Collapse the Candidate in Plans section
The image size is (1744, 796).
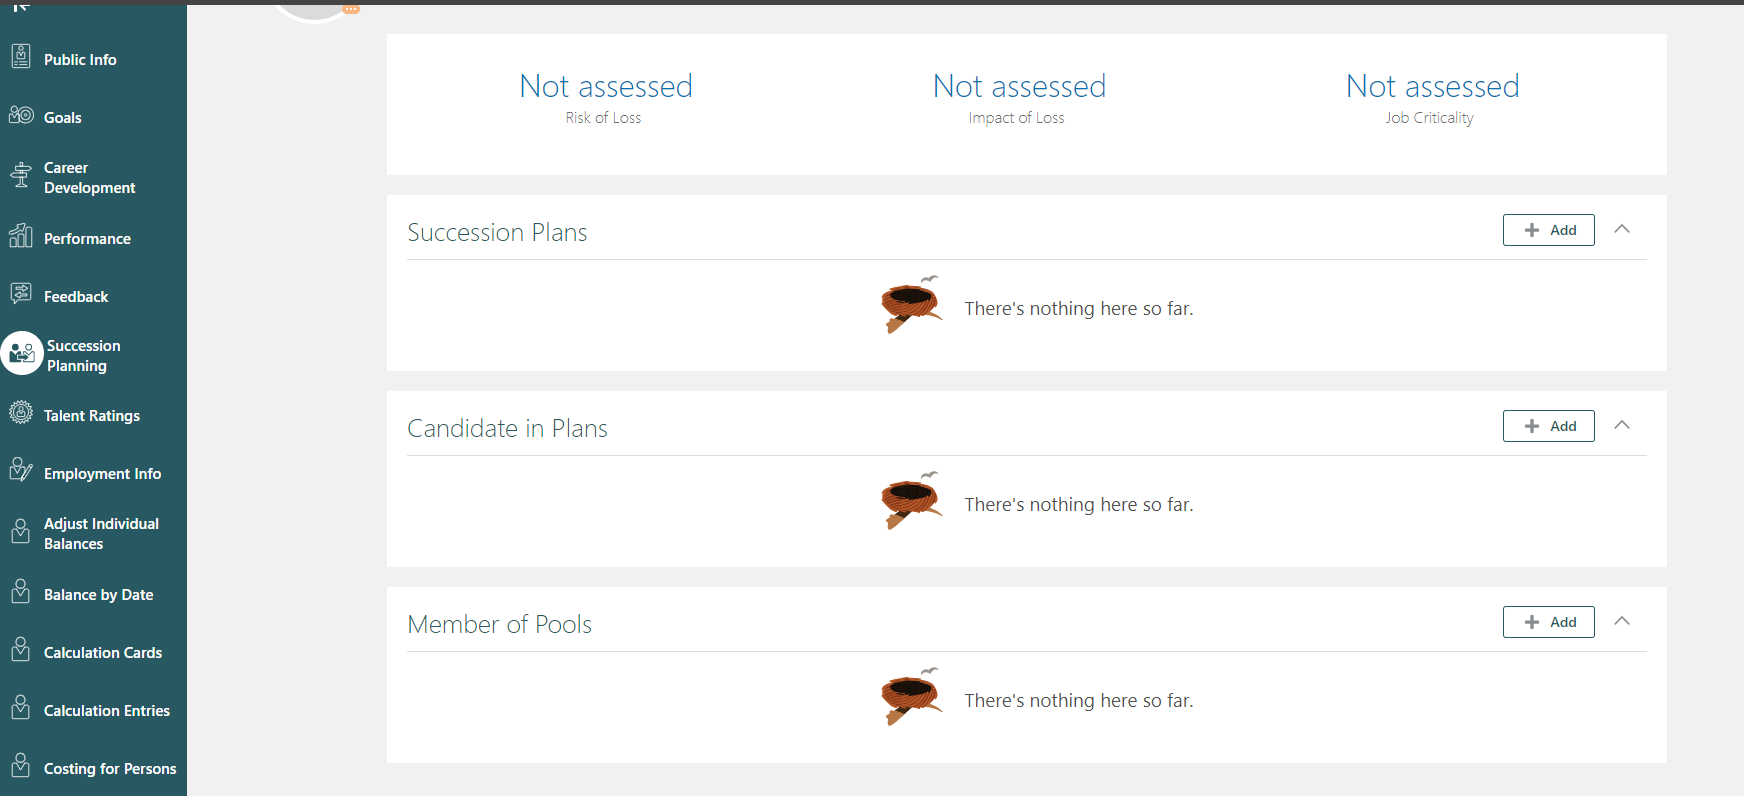(x=1621, y=425)
